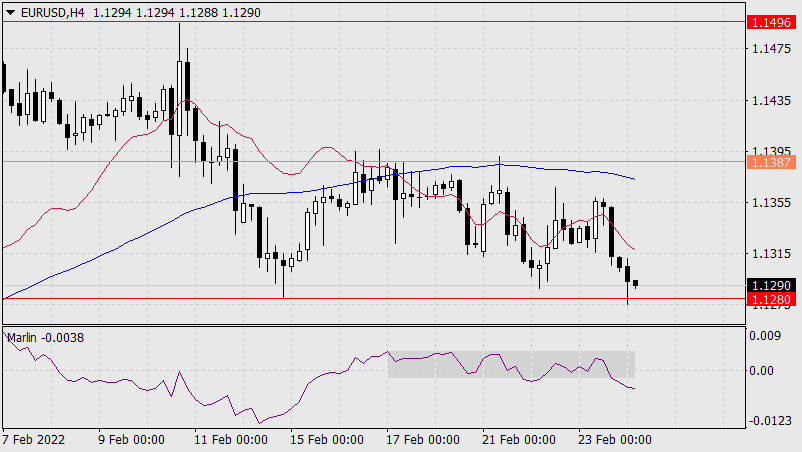Click the -0.0123 Marlin scale value

[x=769, y=421]
